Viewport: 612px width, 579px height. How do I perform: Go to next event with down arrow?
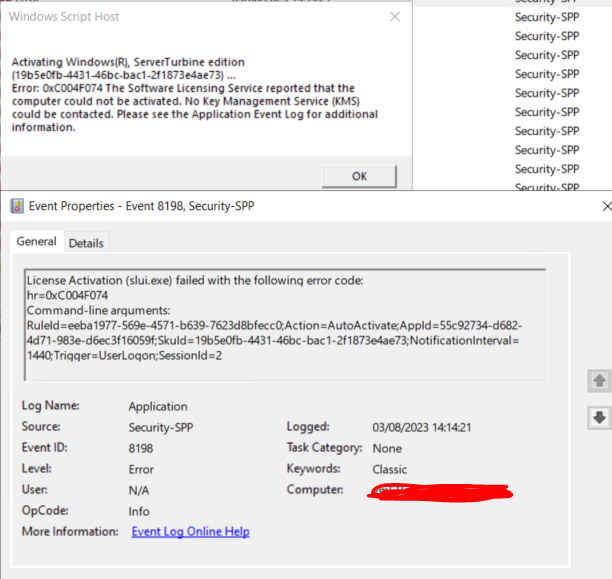(x=599, y=417)
